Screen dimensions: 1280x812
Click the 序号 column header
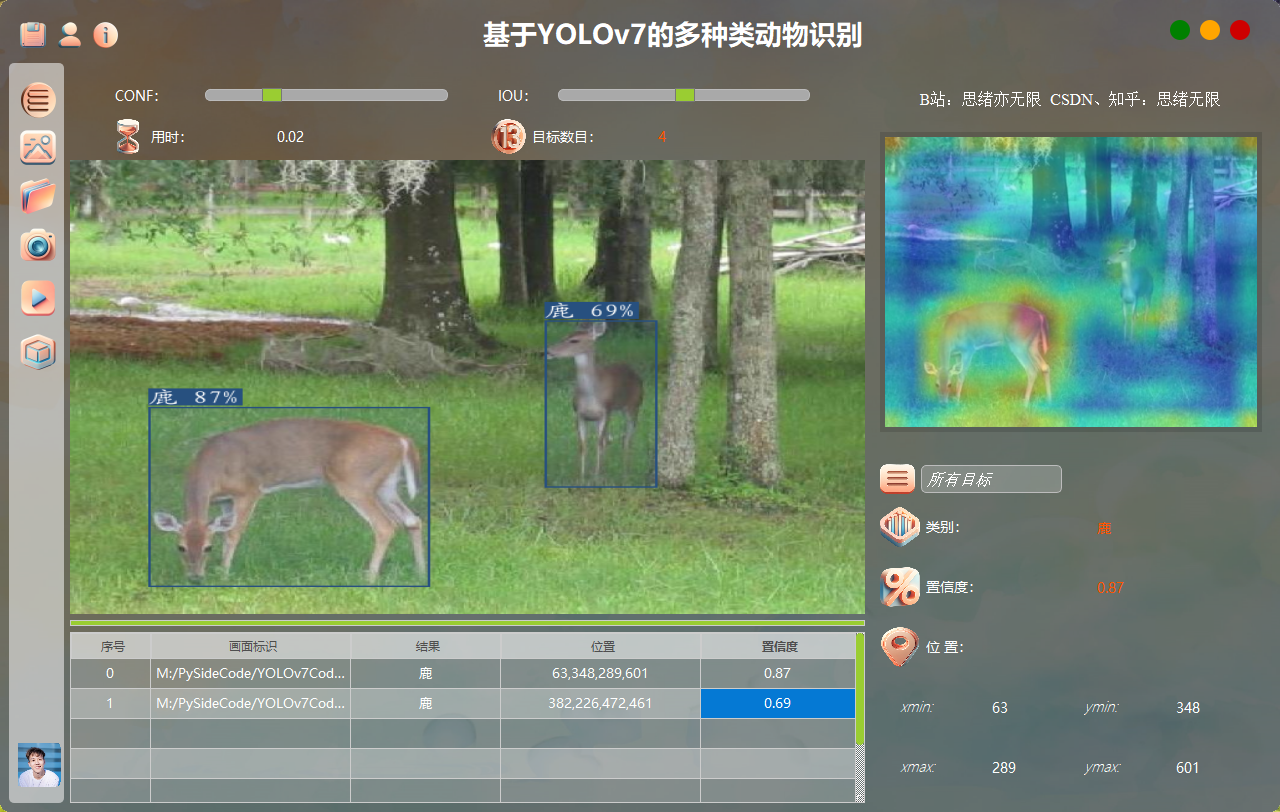110,647
